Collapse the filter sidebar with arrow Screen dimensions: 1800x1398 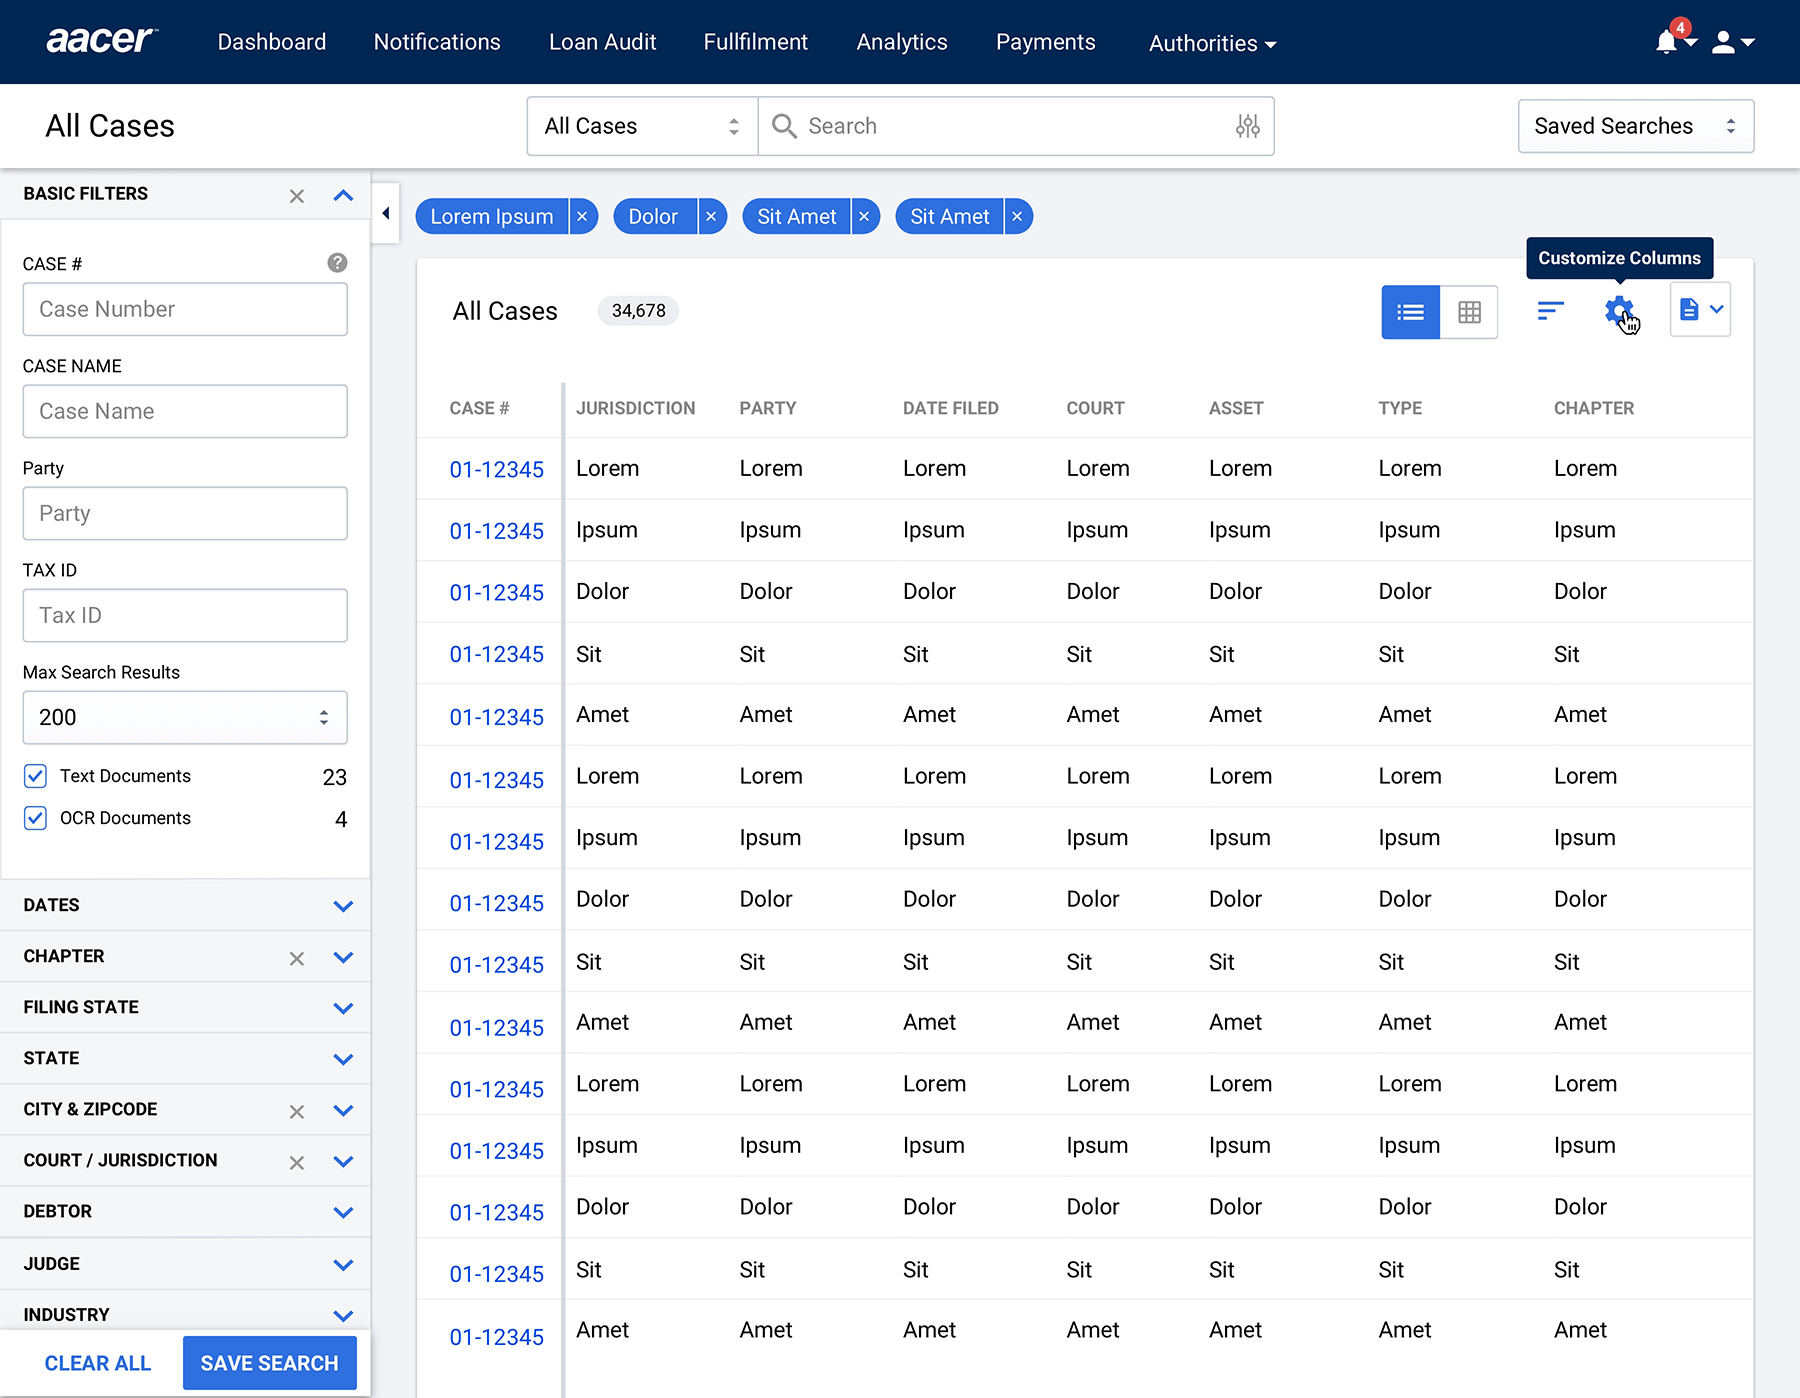pyautogui.click(x=386, y=213)
